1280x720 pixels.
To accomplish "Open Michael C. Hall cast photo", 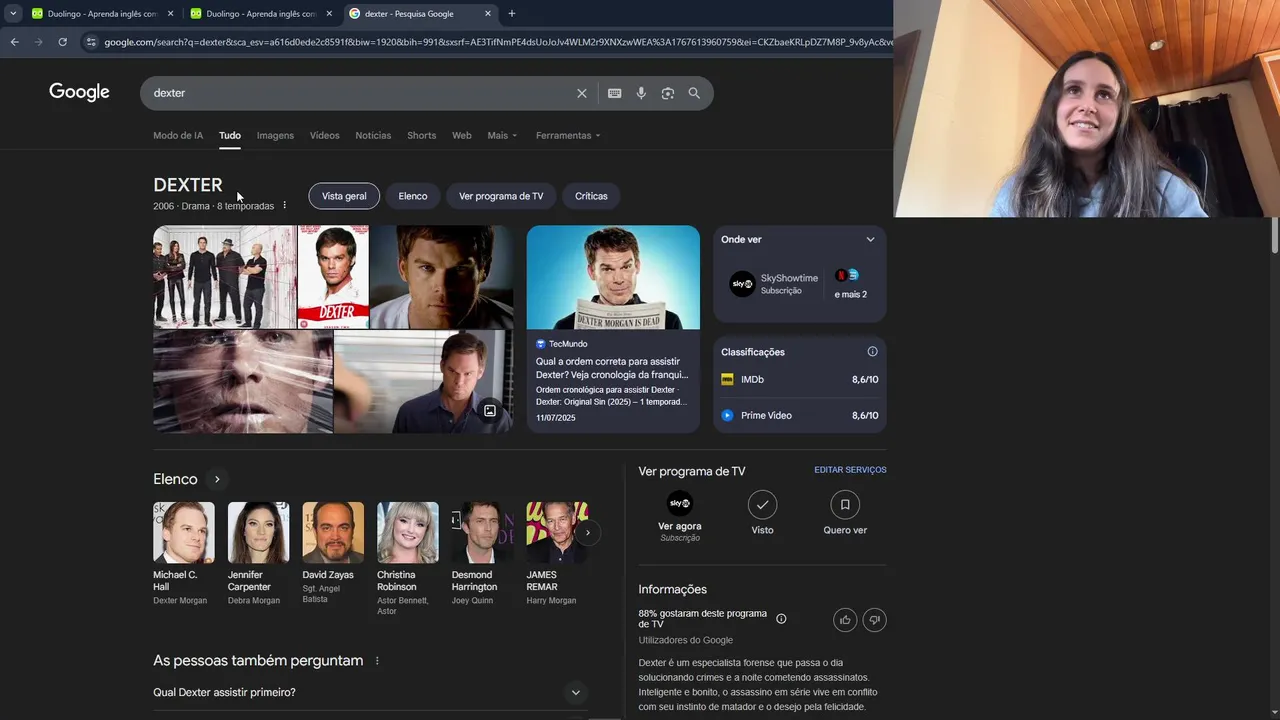I will [183, 532].
